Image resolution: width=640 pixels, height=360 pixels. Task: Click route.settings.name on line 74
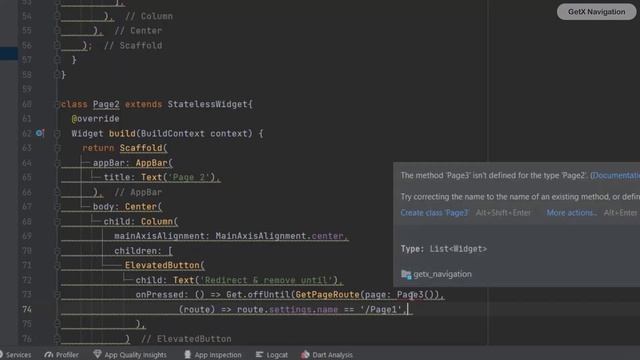[287, 309]
